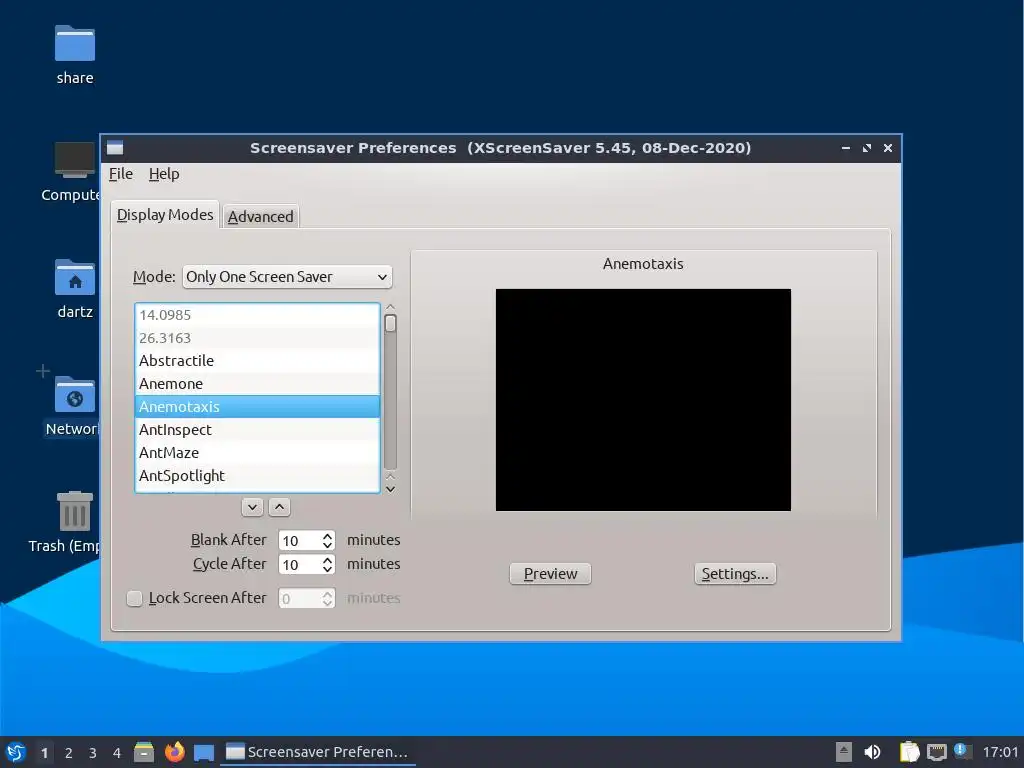The image size is (1024, 768).
Task: Click the previous screensaver up-arrow button
Action: [x=280, y=507]
